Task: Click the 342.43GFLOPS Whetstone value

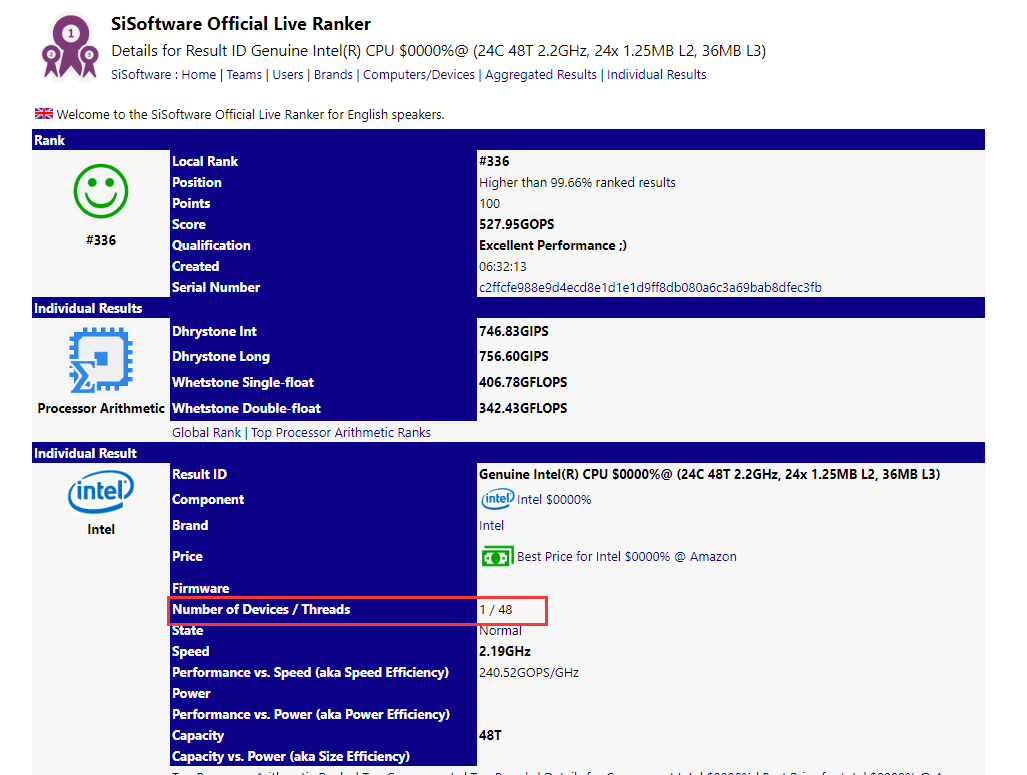Action: pos(523,408)
